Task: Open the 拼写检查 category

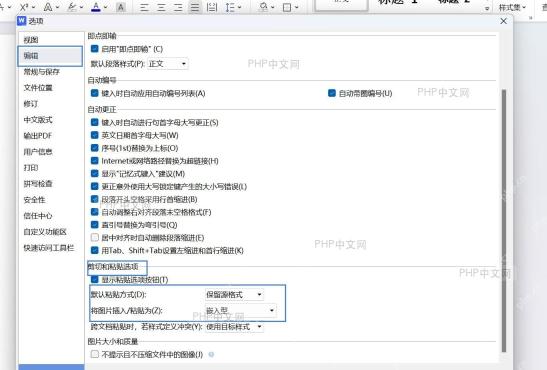Action: [38, 184]
